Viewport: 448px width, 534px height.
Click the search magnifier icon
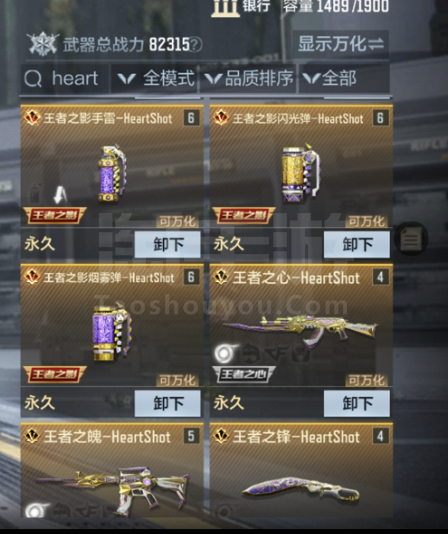[33, 79]
